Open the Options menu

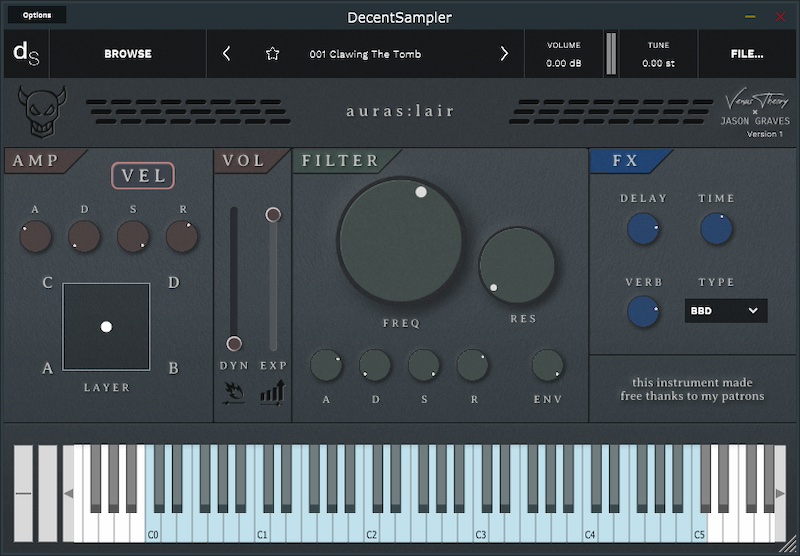point(37,15)
